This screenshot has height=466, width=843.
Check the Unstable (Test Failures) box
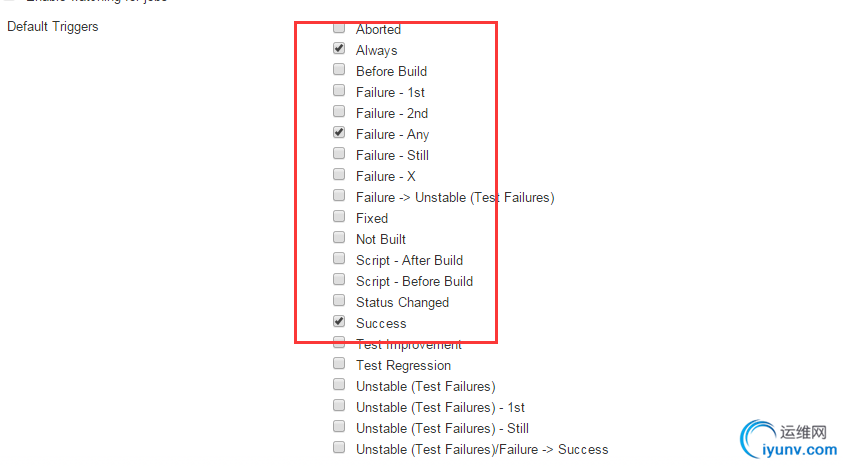tap(339, 384)
